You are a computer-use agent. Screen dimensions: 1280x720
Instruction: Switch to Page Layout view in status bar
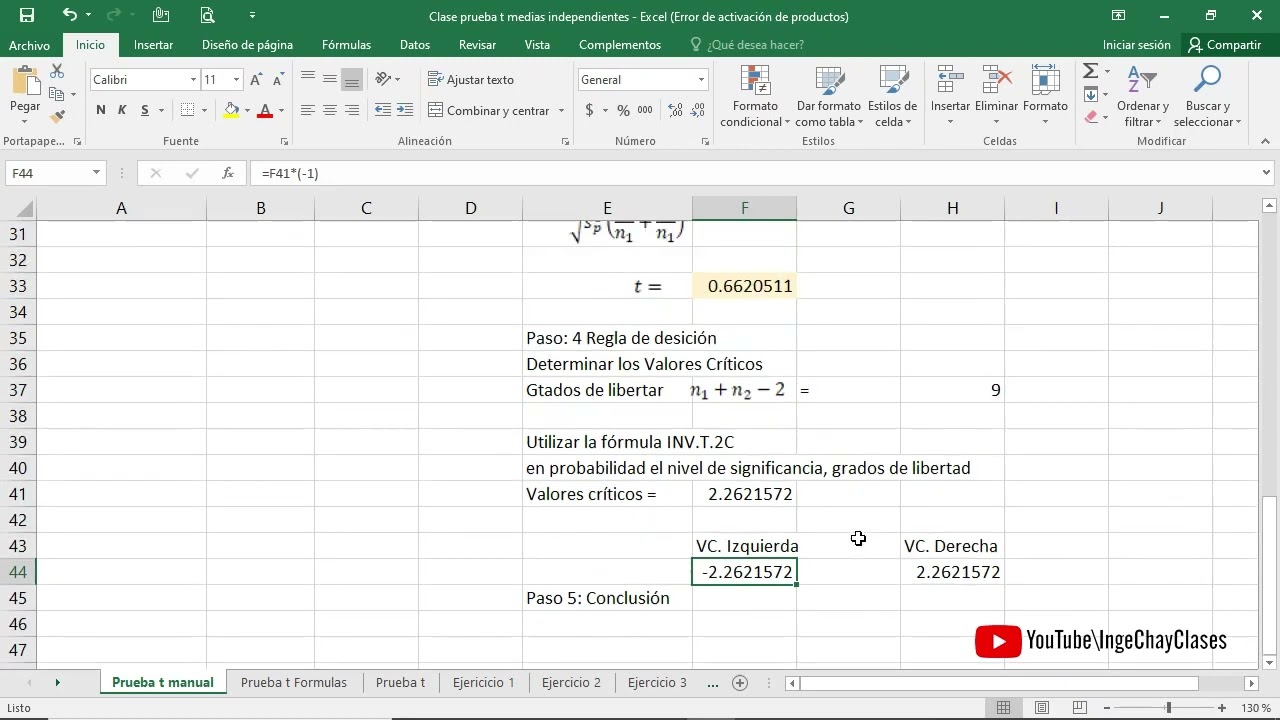pyautogui.click(x=1042, y=708)
